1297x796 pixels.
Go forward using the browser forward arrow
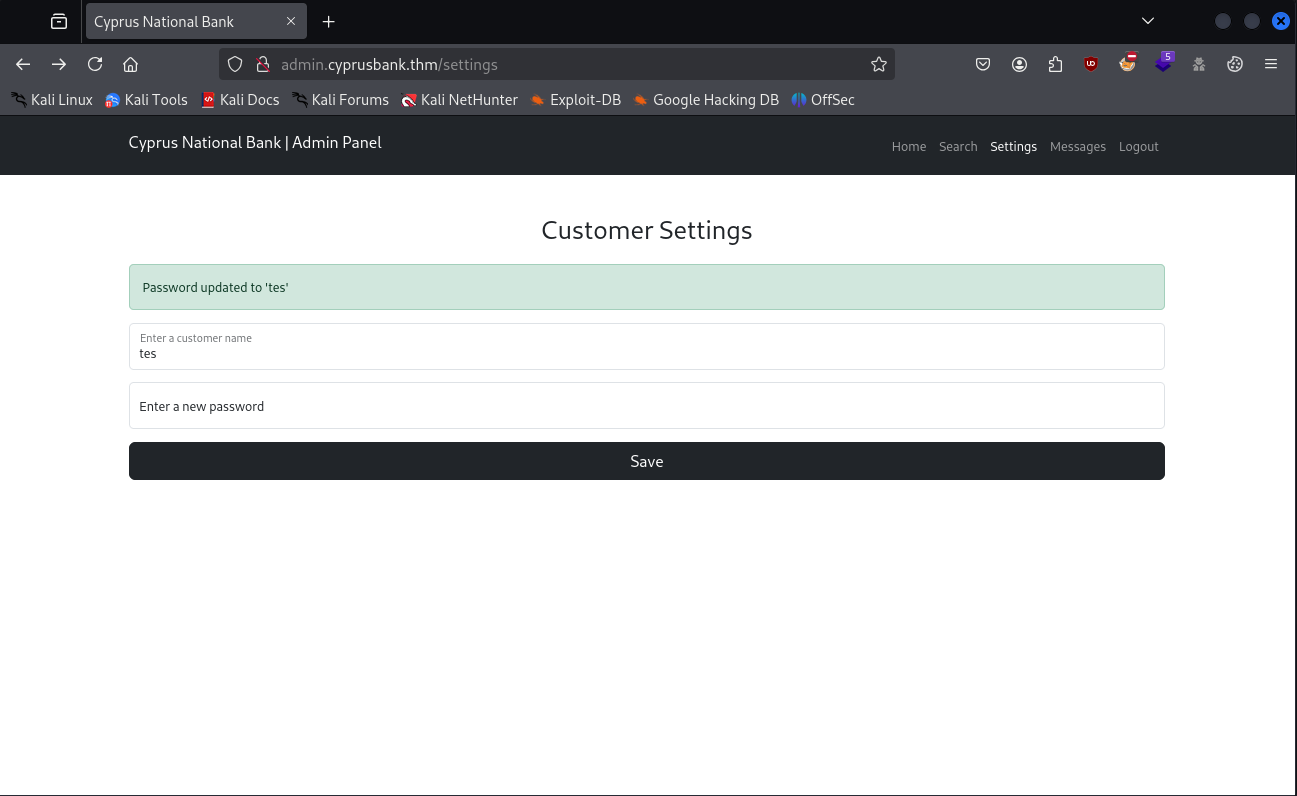pyautogui.click(x=59, y=64)
